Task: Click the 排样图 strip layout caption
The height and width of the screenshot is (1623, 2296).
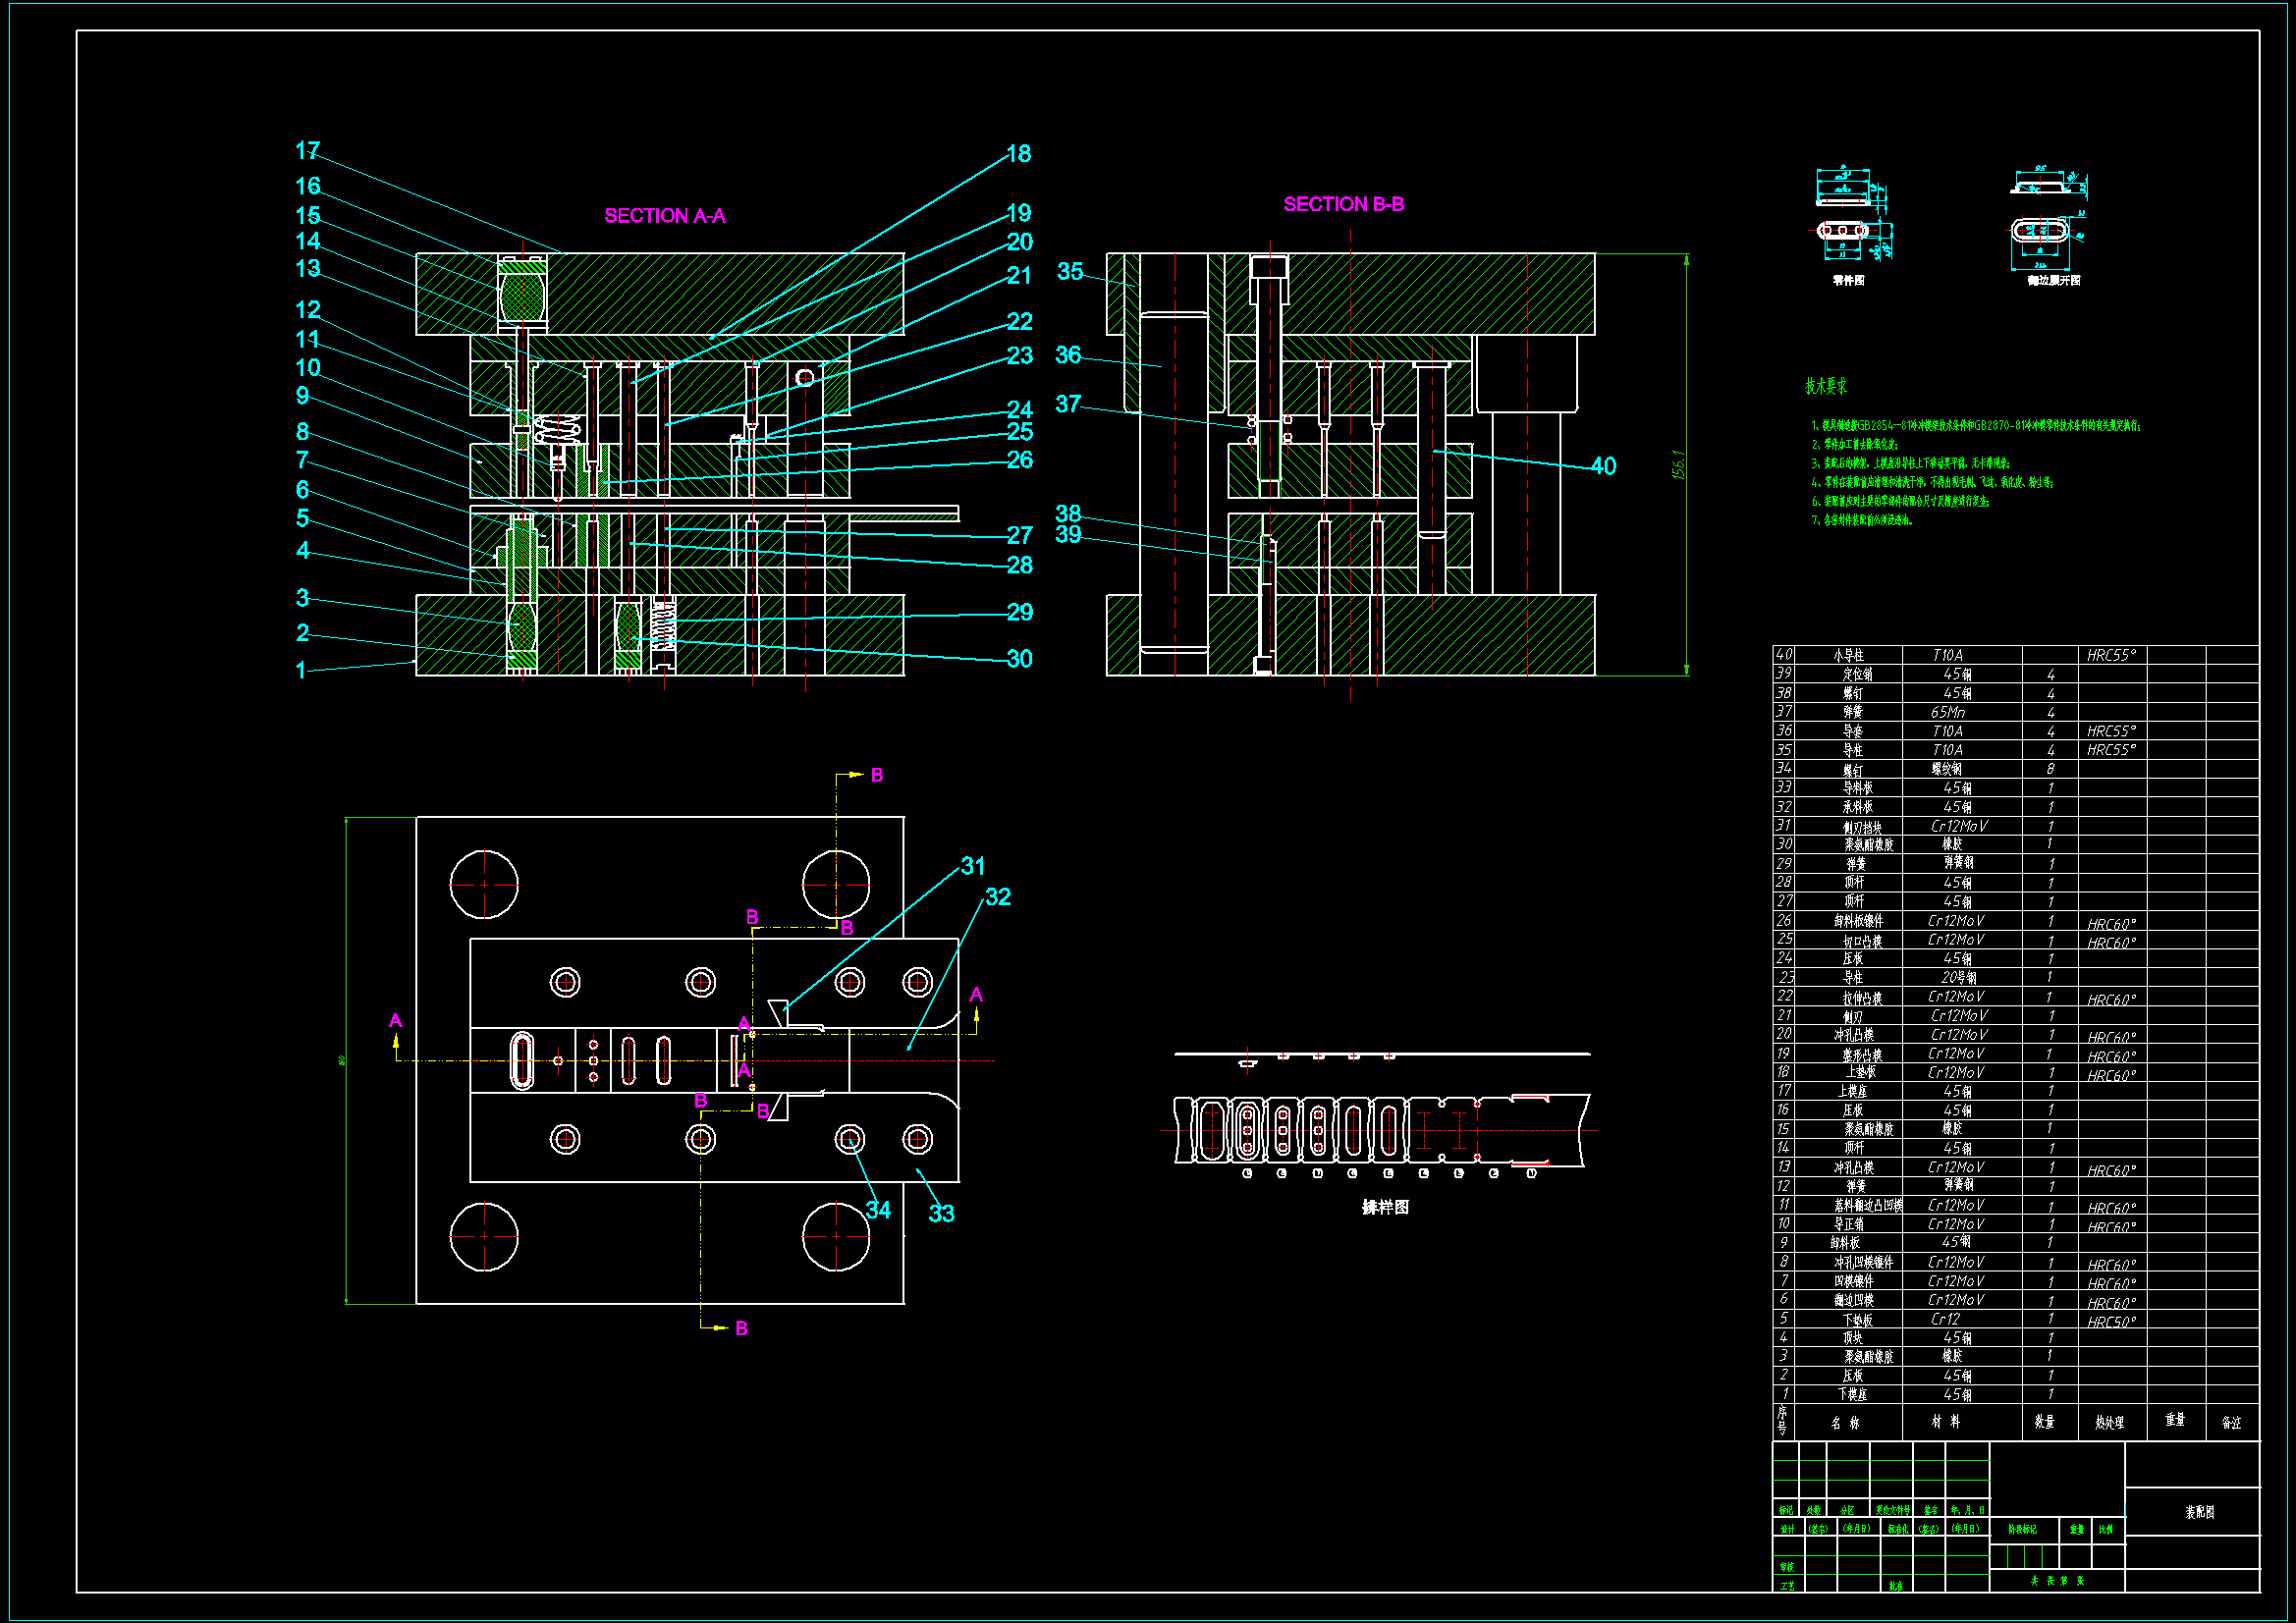Action: [x=1385, y=1208]
